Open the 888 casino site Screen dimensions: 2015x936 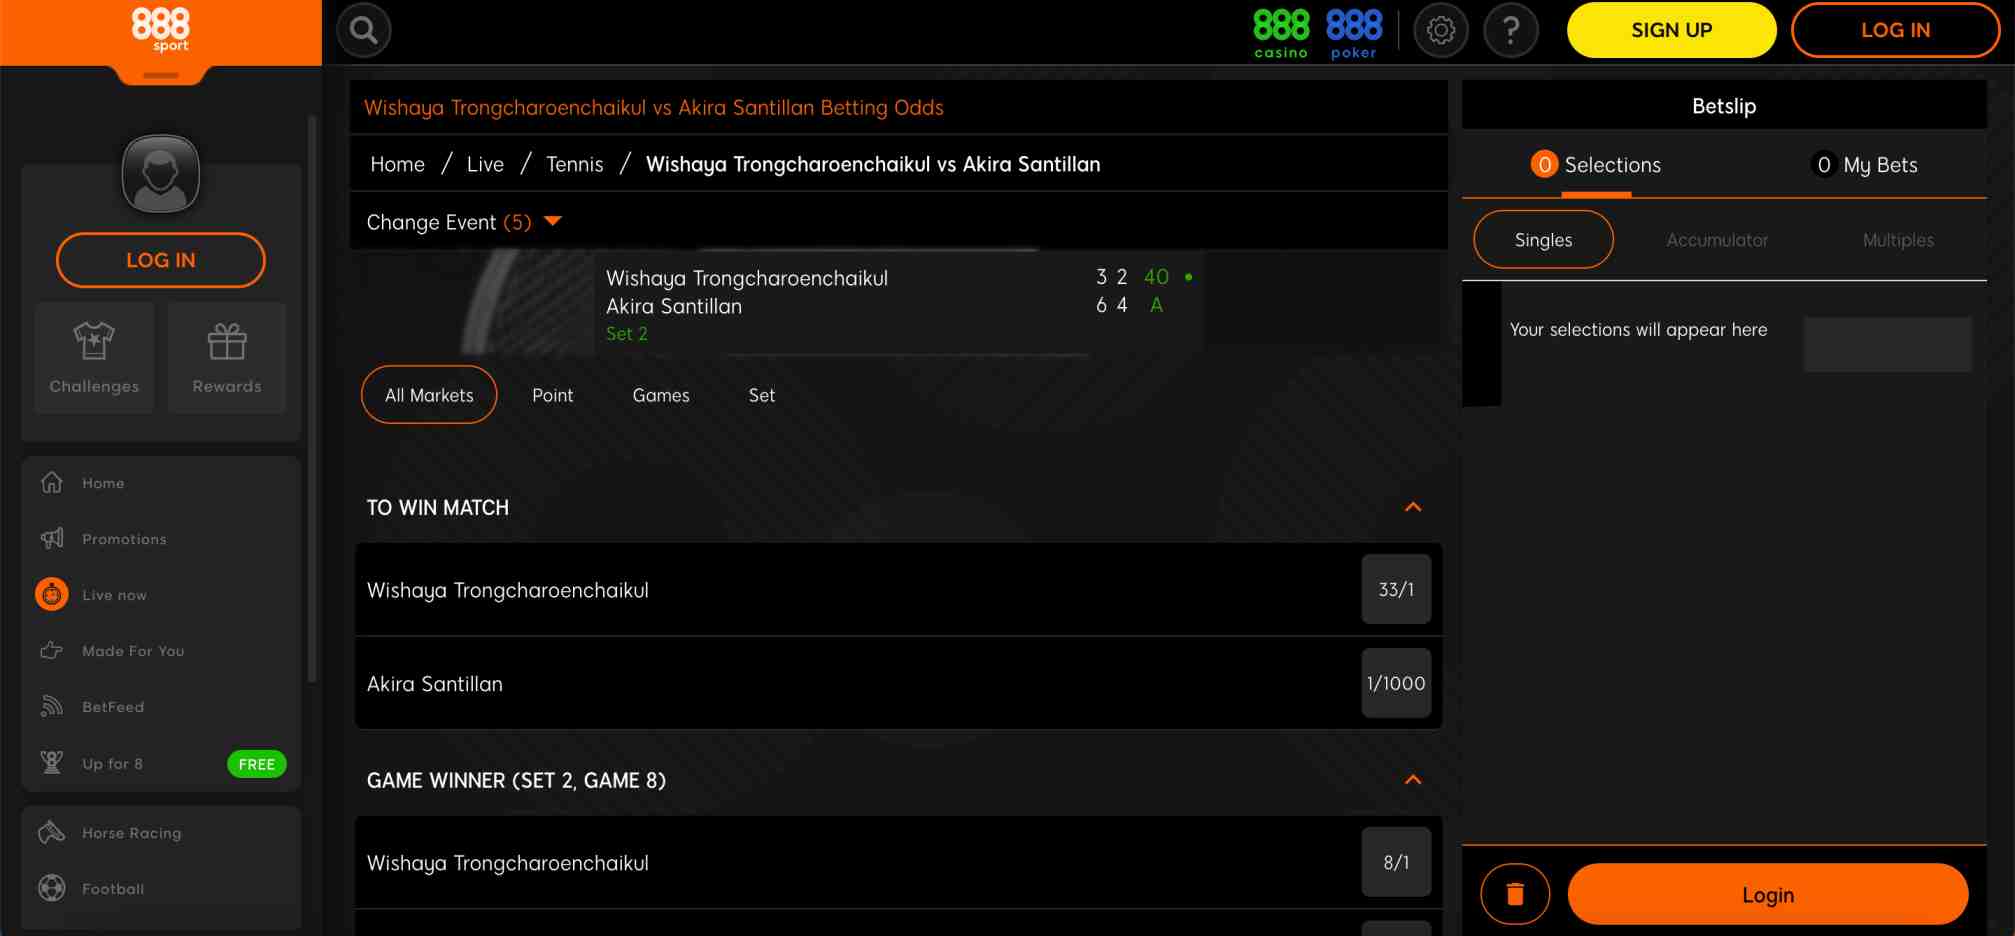tap(1279, 29)
